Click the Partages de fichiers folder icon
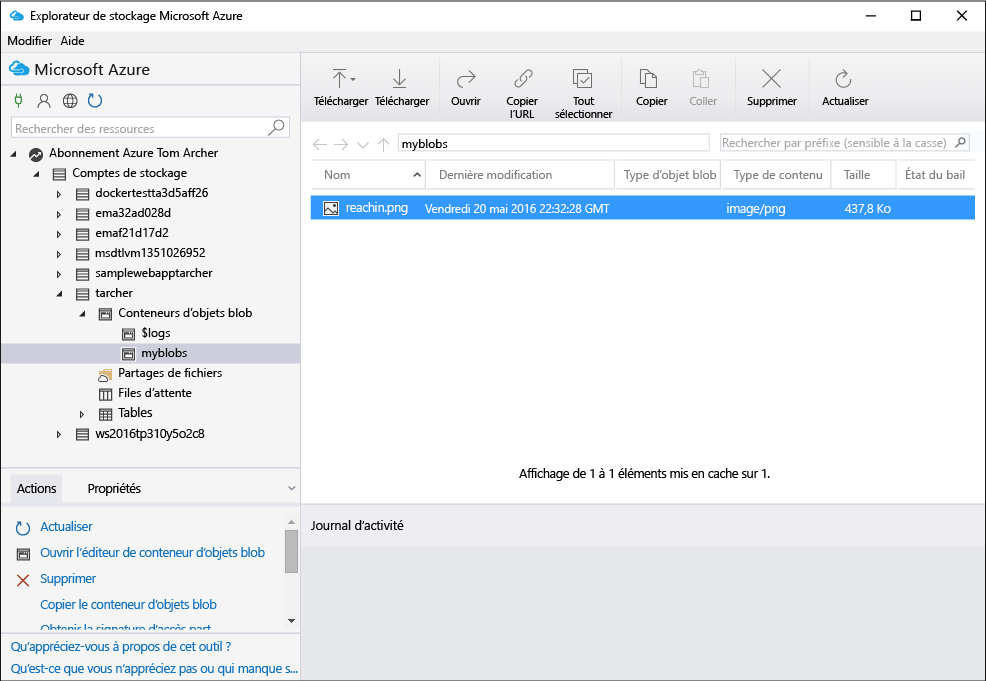 click(105, 375)
